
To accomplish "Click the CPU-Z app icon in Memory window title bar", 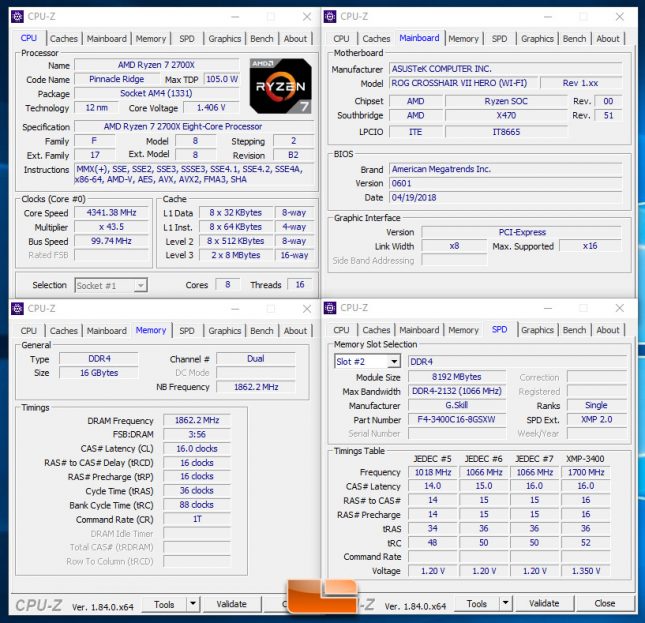I will click(17, 308).
